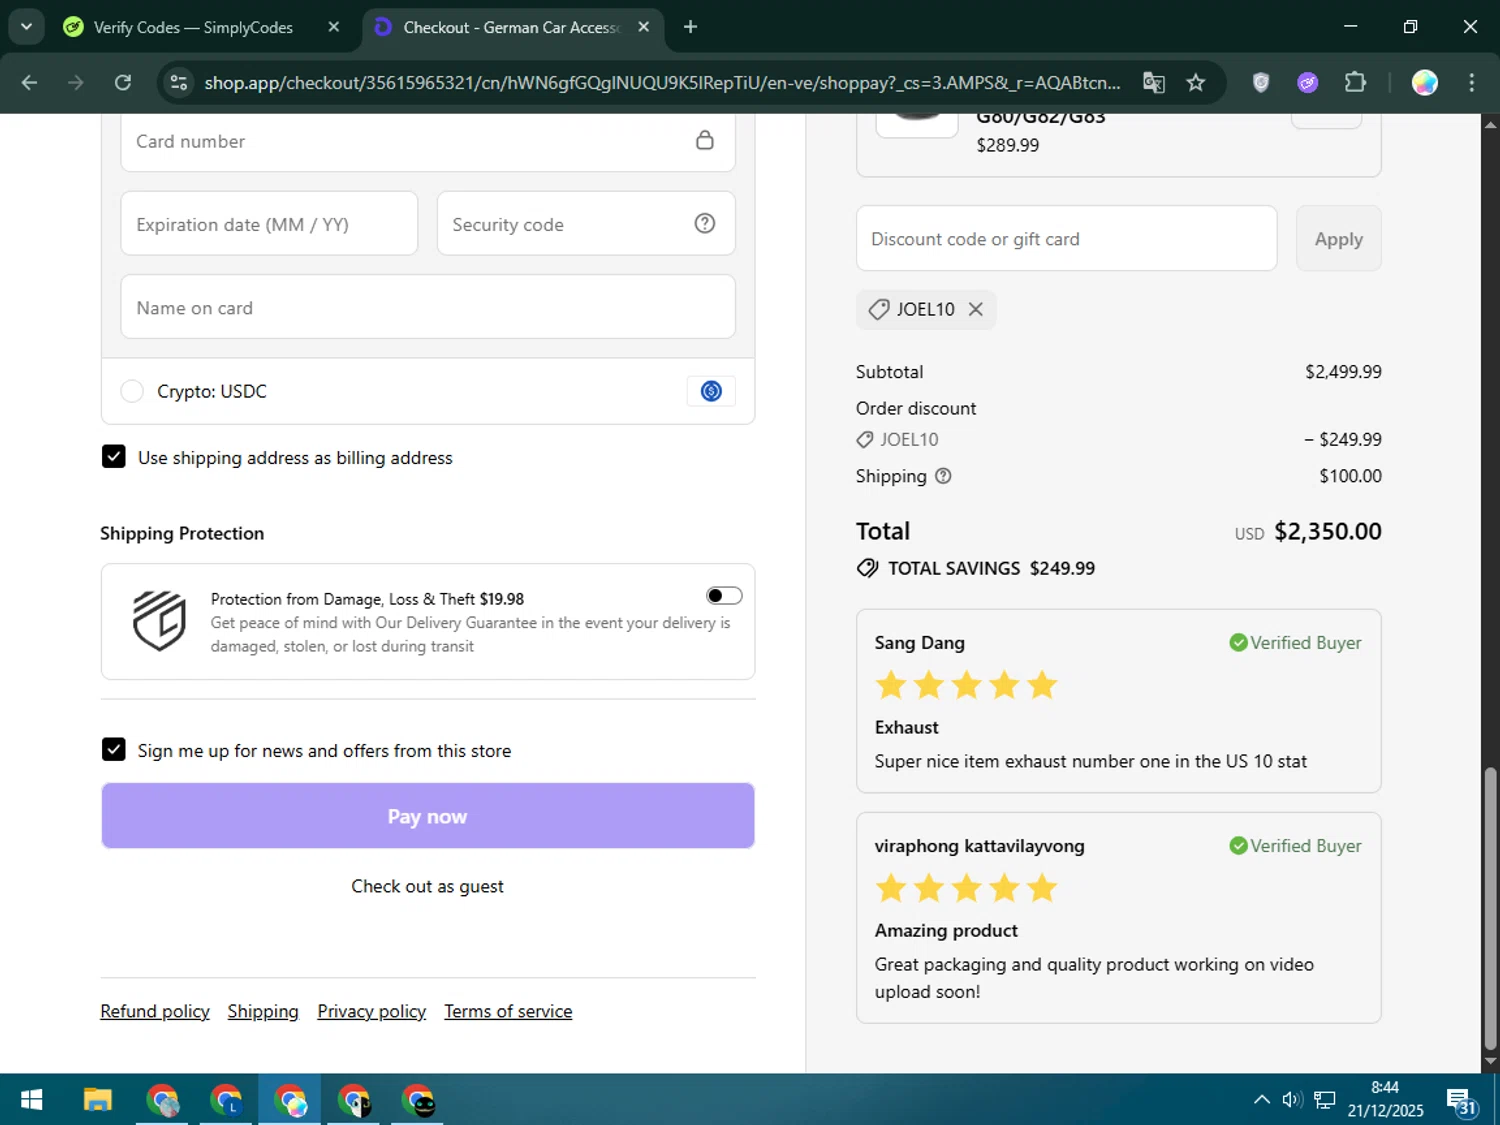The width and height of the screenshot is (1500, 1125).
Task: Click Check out as guest
Action: pos(428,886)
